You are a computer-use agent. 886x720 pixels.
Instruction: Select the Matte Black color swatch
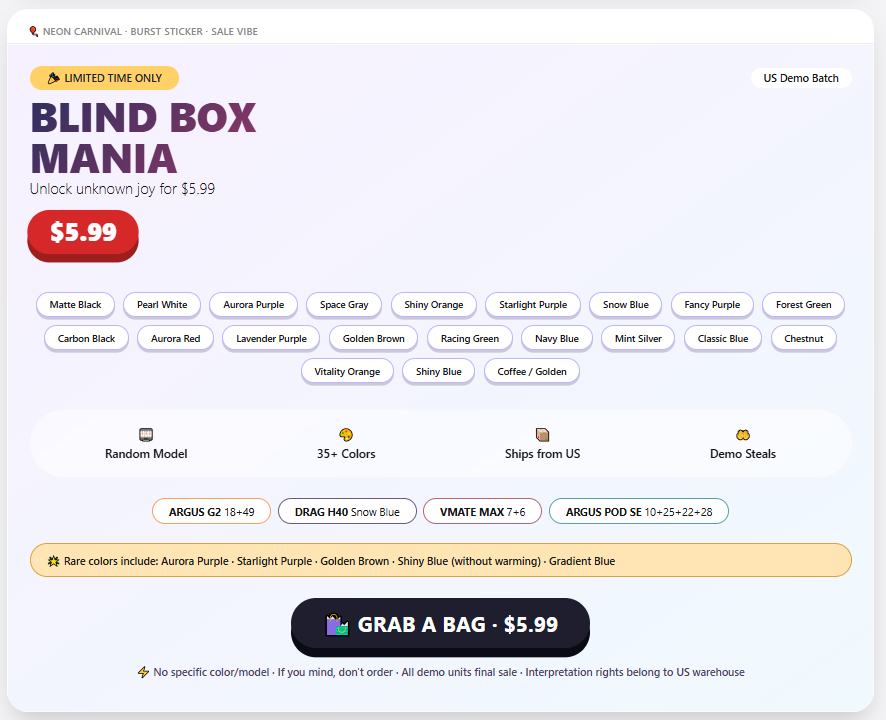click(75, 305)
